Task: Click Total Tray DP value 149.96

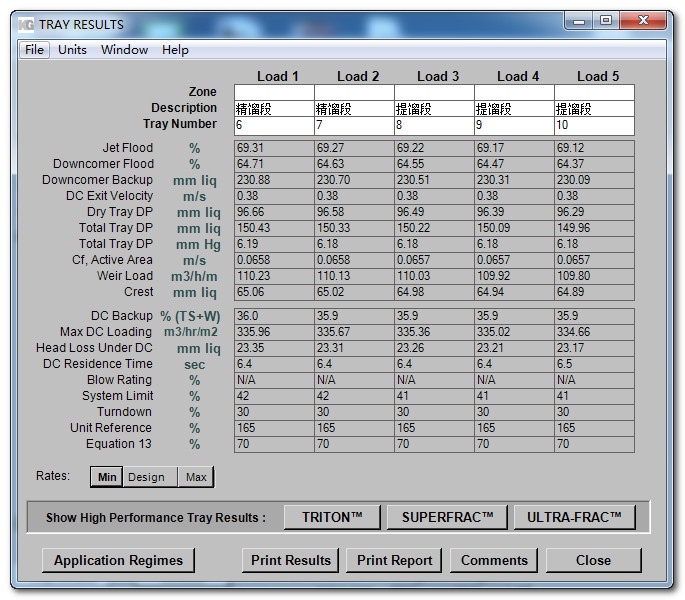Action: 595,228
